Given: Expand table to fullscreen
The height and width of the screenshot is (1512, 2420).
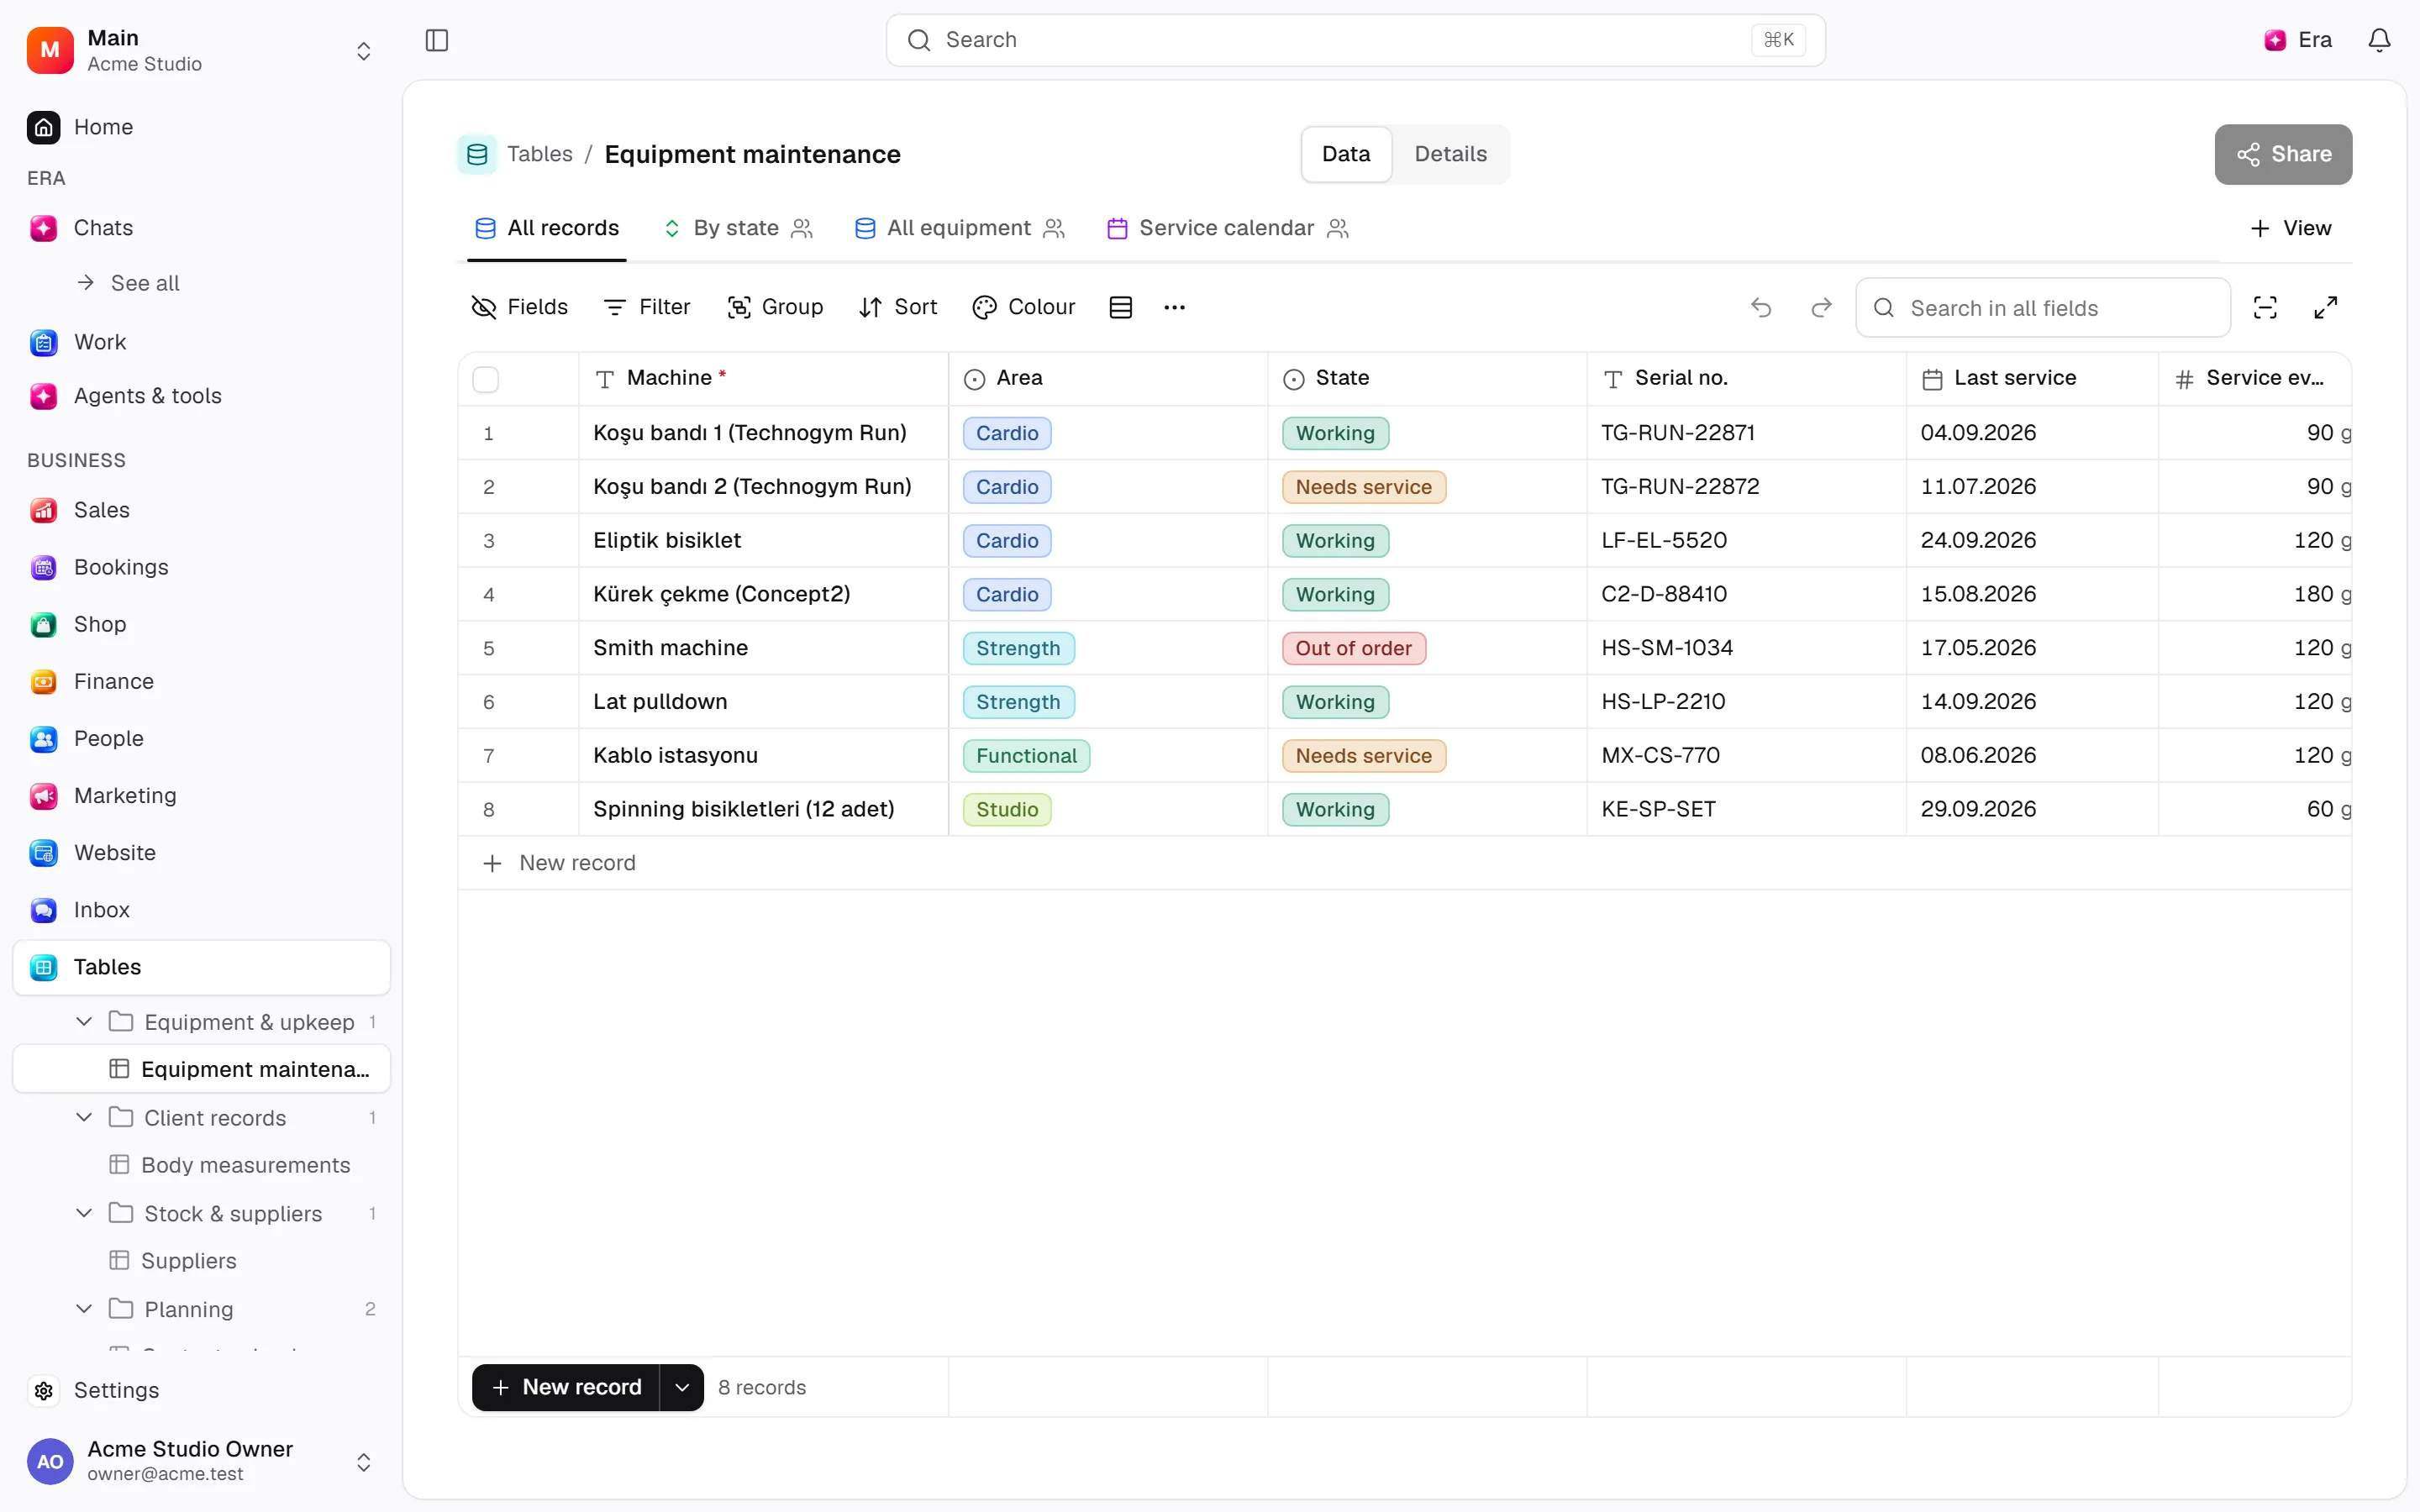Looking at the screenshot, I should [x=2325, y=308].
